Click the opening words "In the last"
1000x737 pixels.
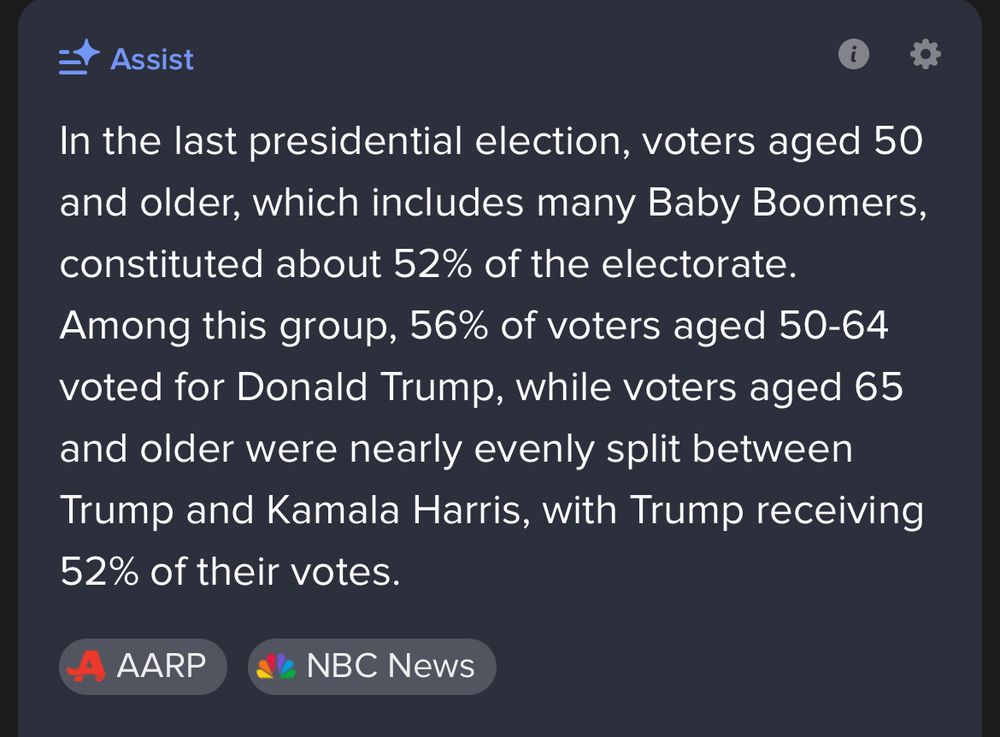point(148,140)
